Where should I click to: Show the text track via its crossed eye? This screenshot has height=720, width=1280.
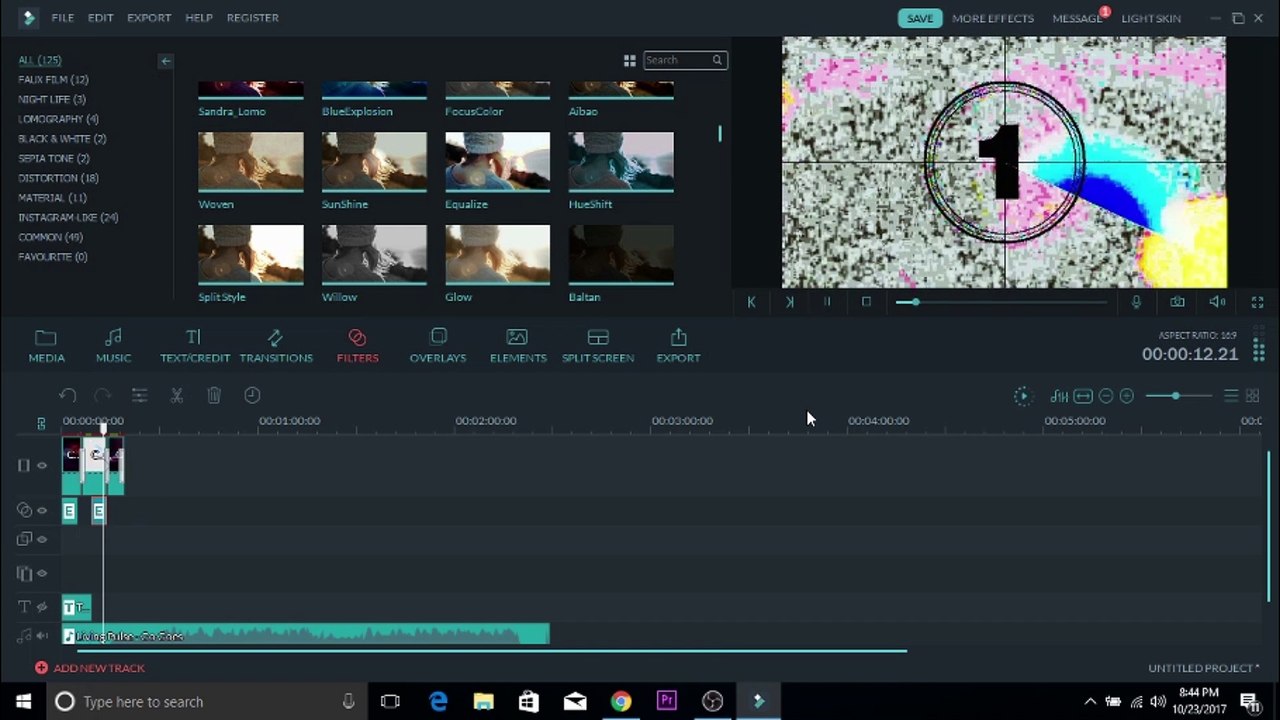coord(42,607)
